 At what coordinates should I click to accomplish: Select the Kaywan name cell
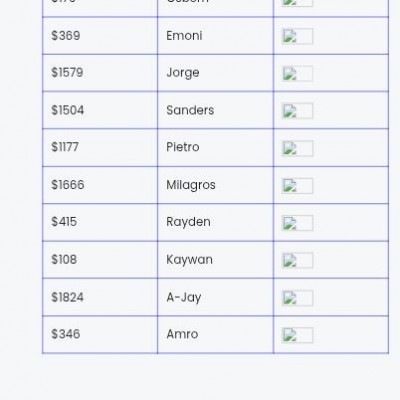click(215, 260)
